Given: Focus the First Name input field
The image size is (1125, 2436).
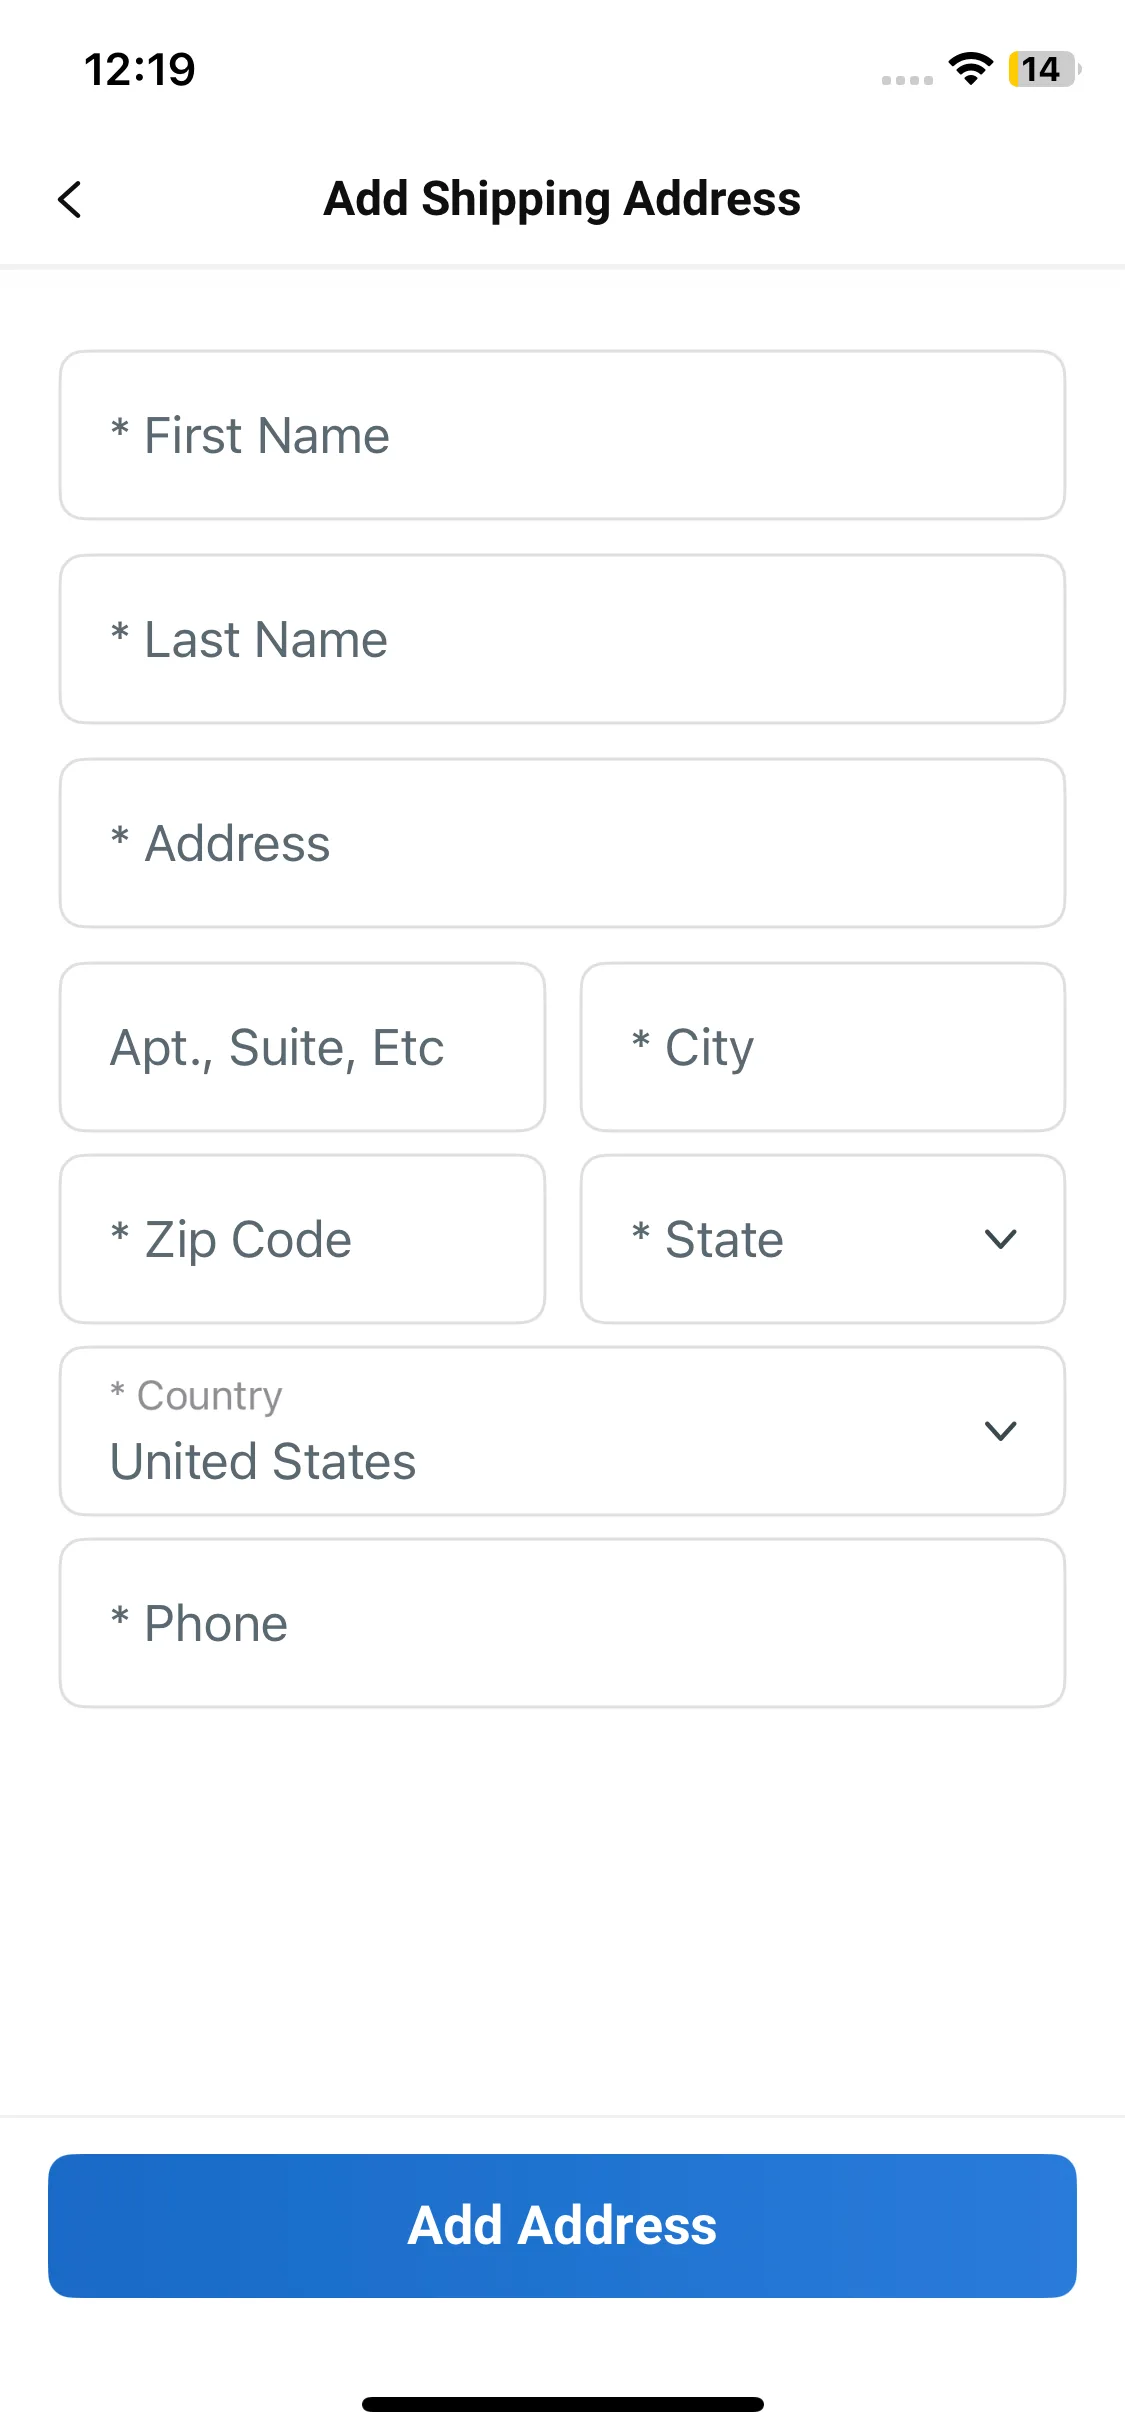Looking at the screenshot, I should tap(562, 435).
